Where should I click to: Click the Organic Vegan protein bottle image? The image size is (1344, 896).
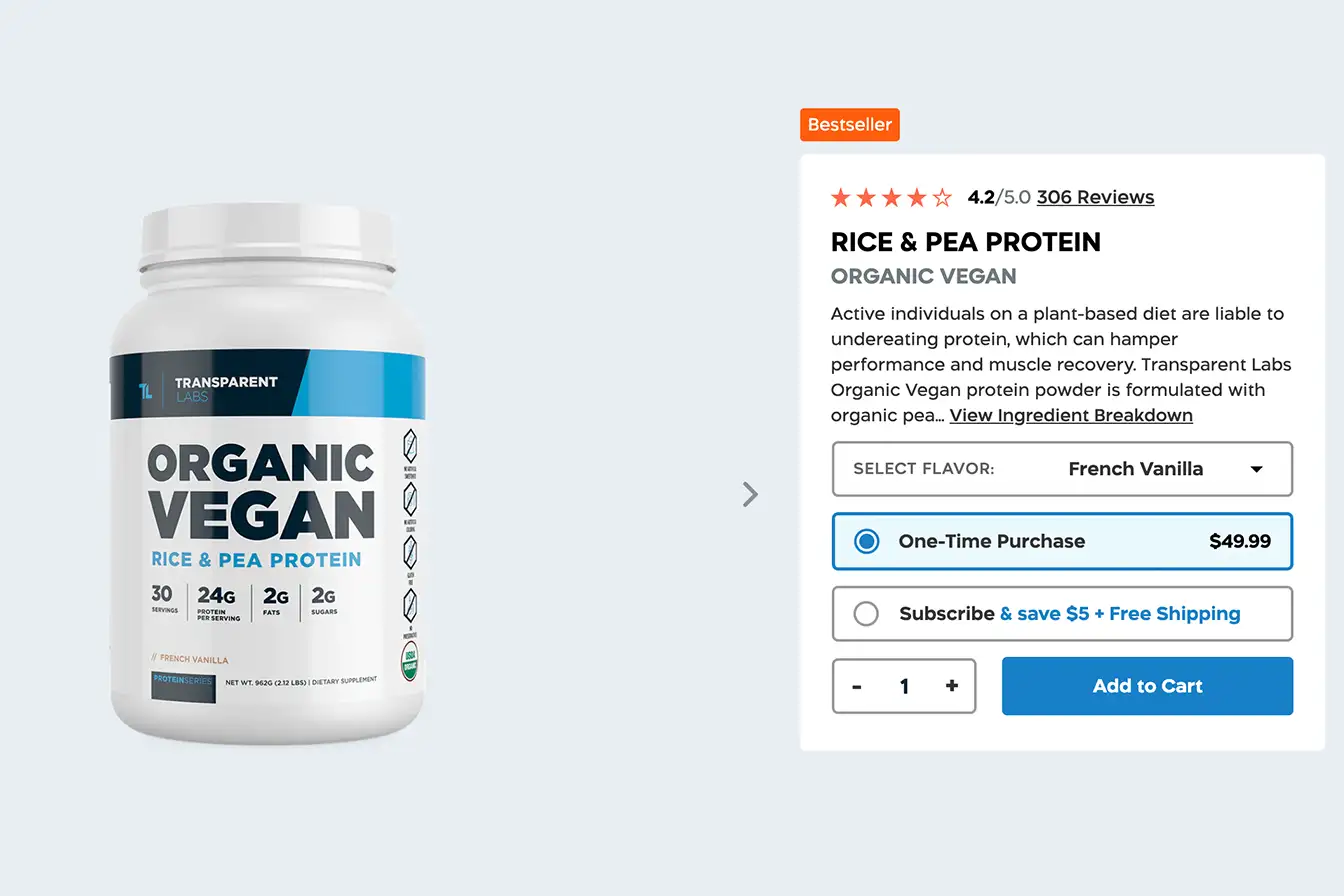click(x=268, y=474)
